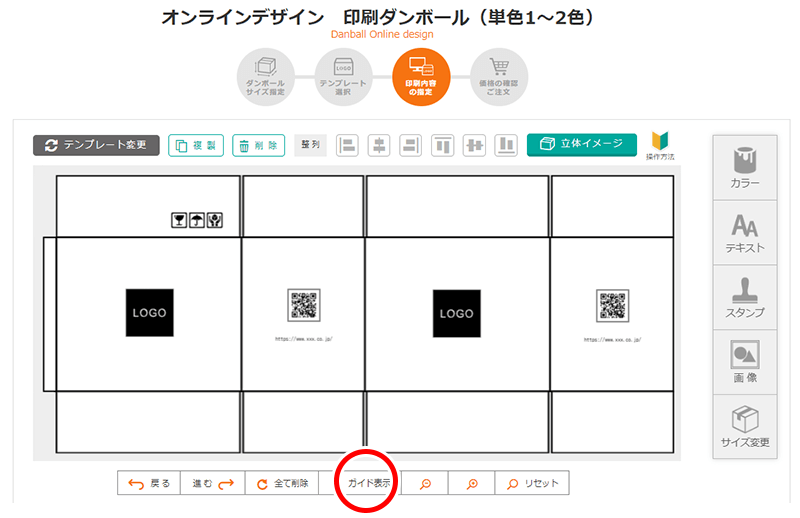Screen dimensions: 800x518
Task: Align objects to vertical middle
Action: pos(474,145)
